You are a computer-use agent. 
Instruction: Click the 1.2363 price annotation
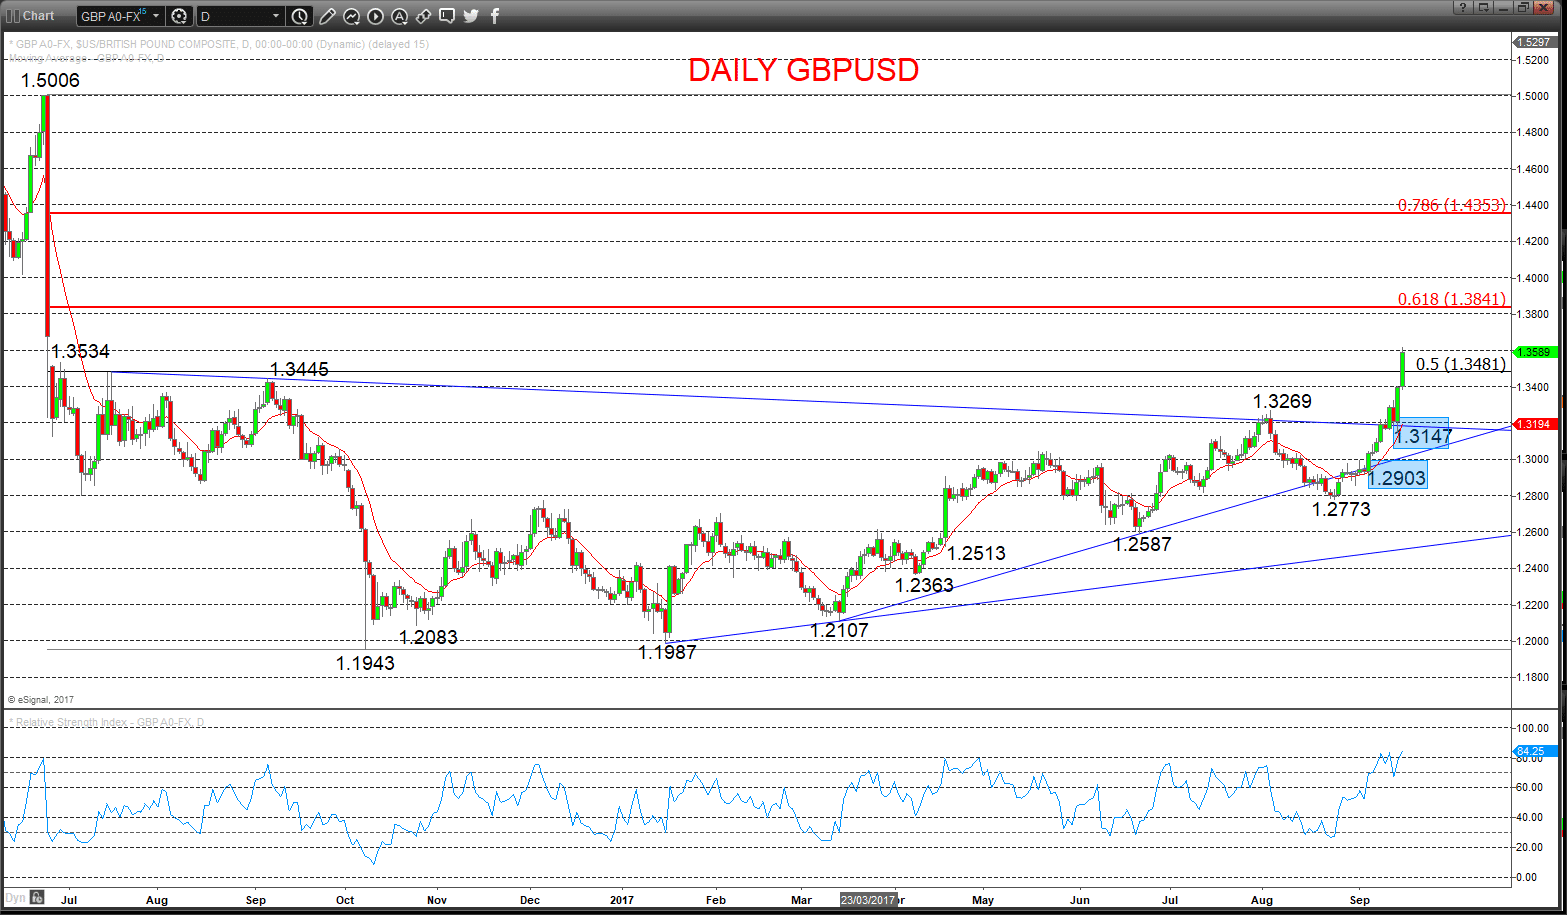point(924,585)
